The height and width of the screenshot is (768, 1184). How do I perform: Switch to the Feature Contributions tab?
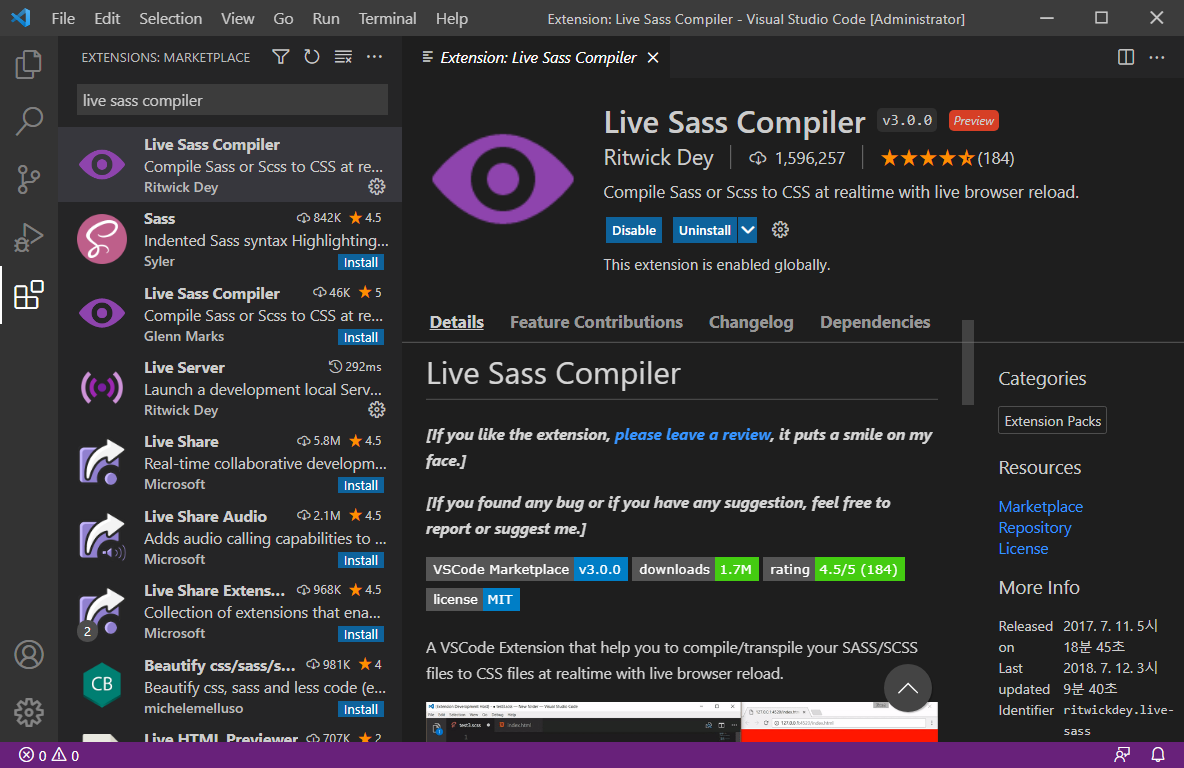[x=597, y=322]
